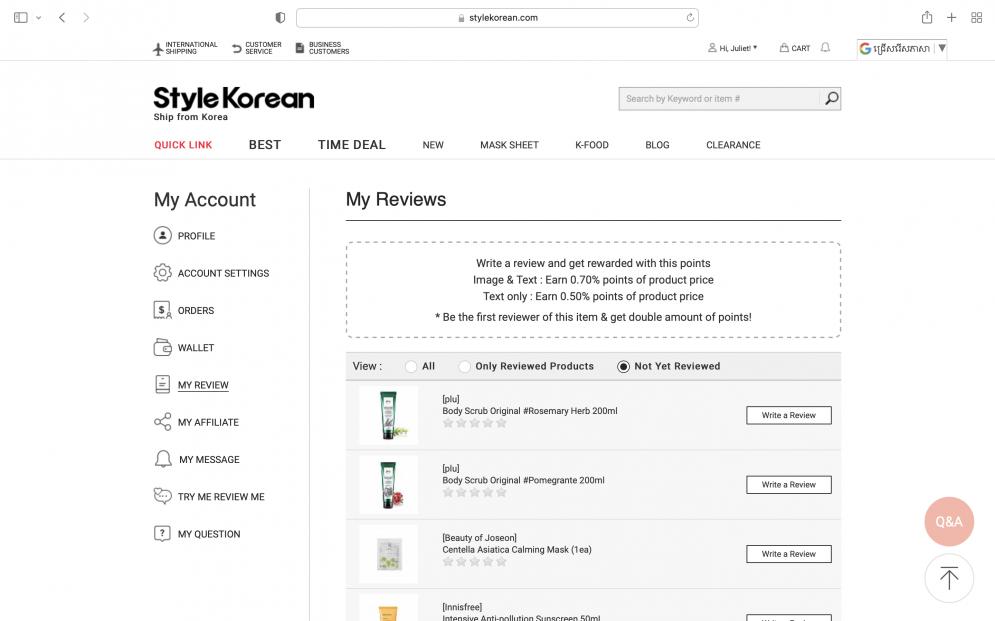
Task: Open the MASK SHEET section
Action: pos(509,145)
